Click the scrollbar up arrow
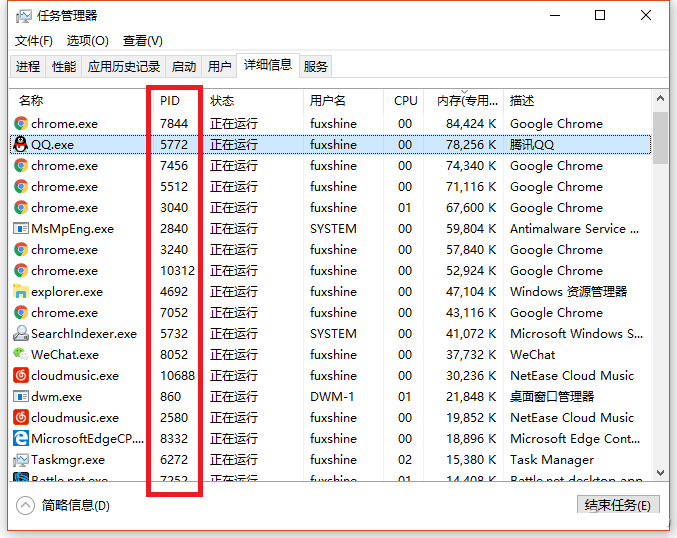This screenshot has height=538, width=677. 660,98
